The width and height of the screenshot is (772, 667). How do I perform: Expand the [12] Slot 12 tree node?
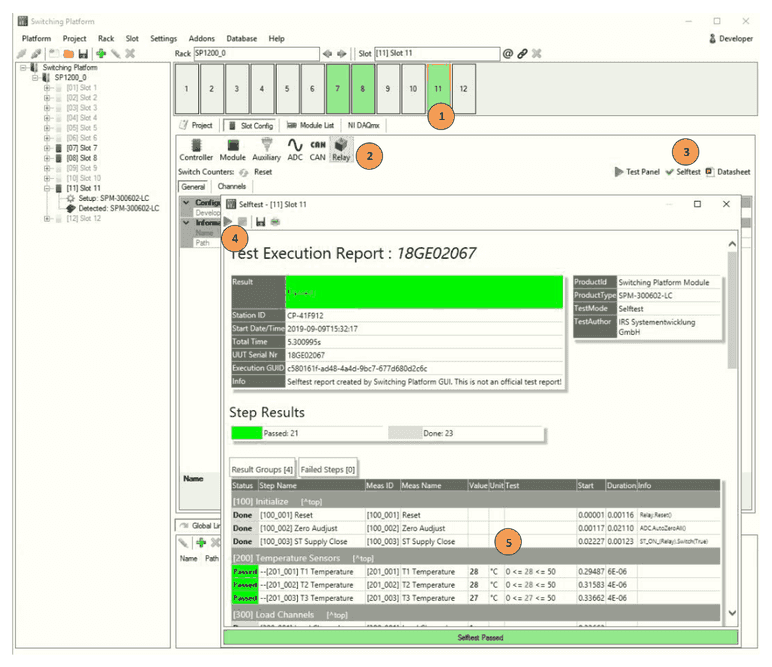point(47,218)
